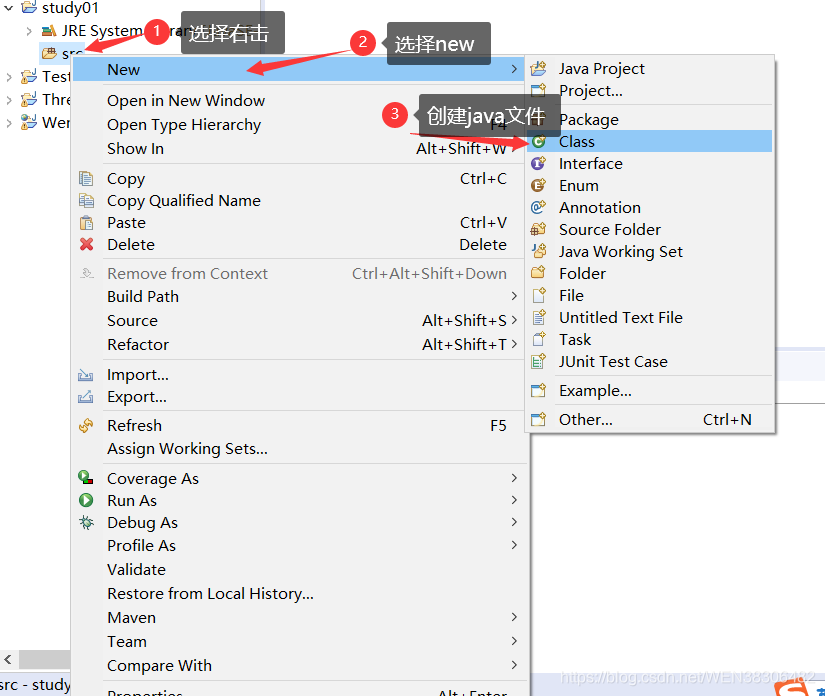Expand the JRE System Library node

pos(29,31)
